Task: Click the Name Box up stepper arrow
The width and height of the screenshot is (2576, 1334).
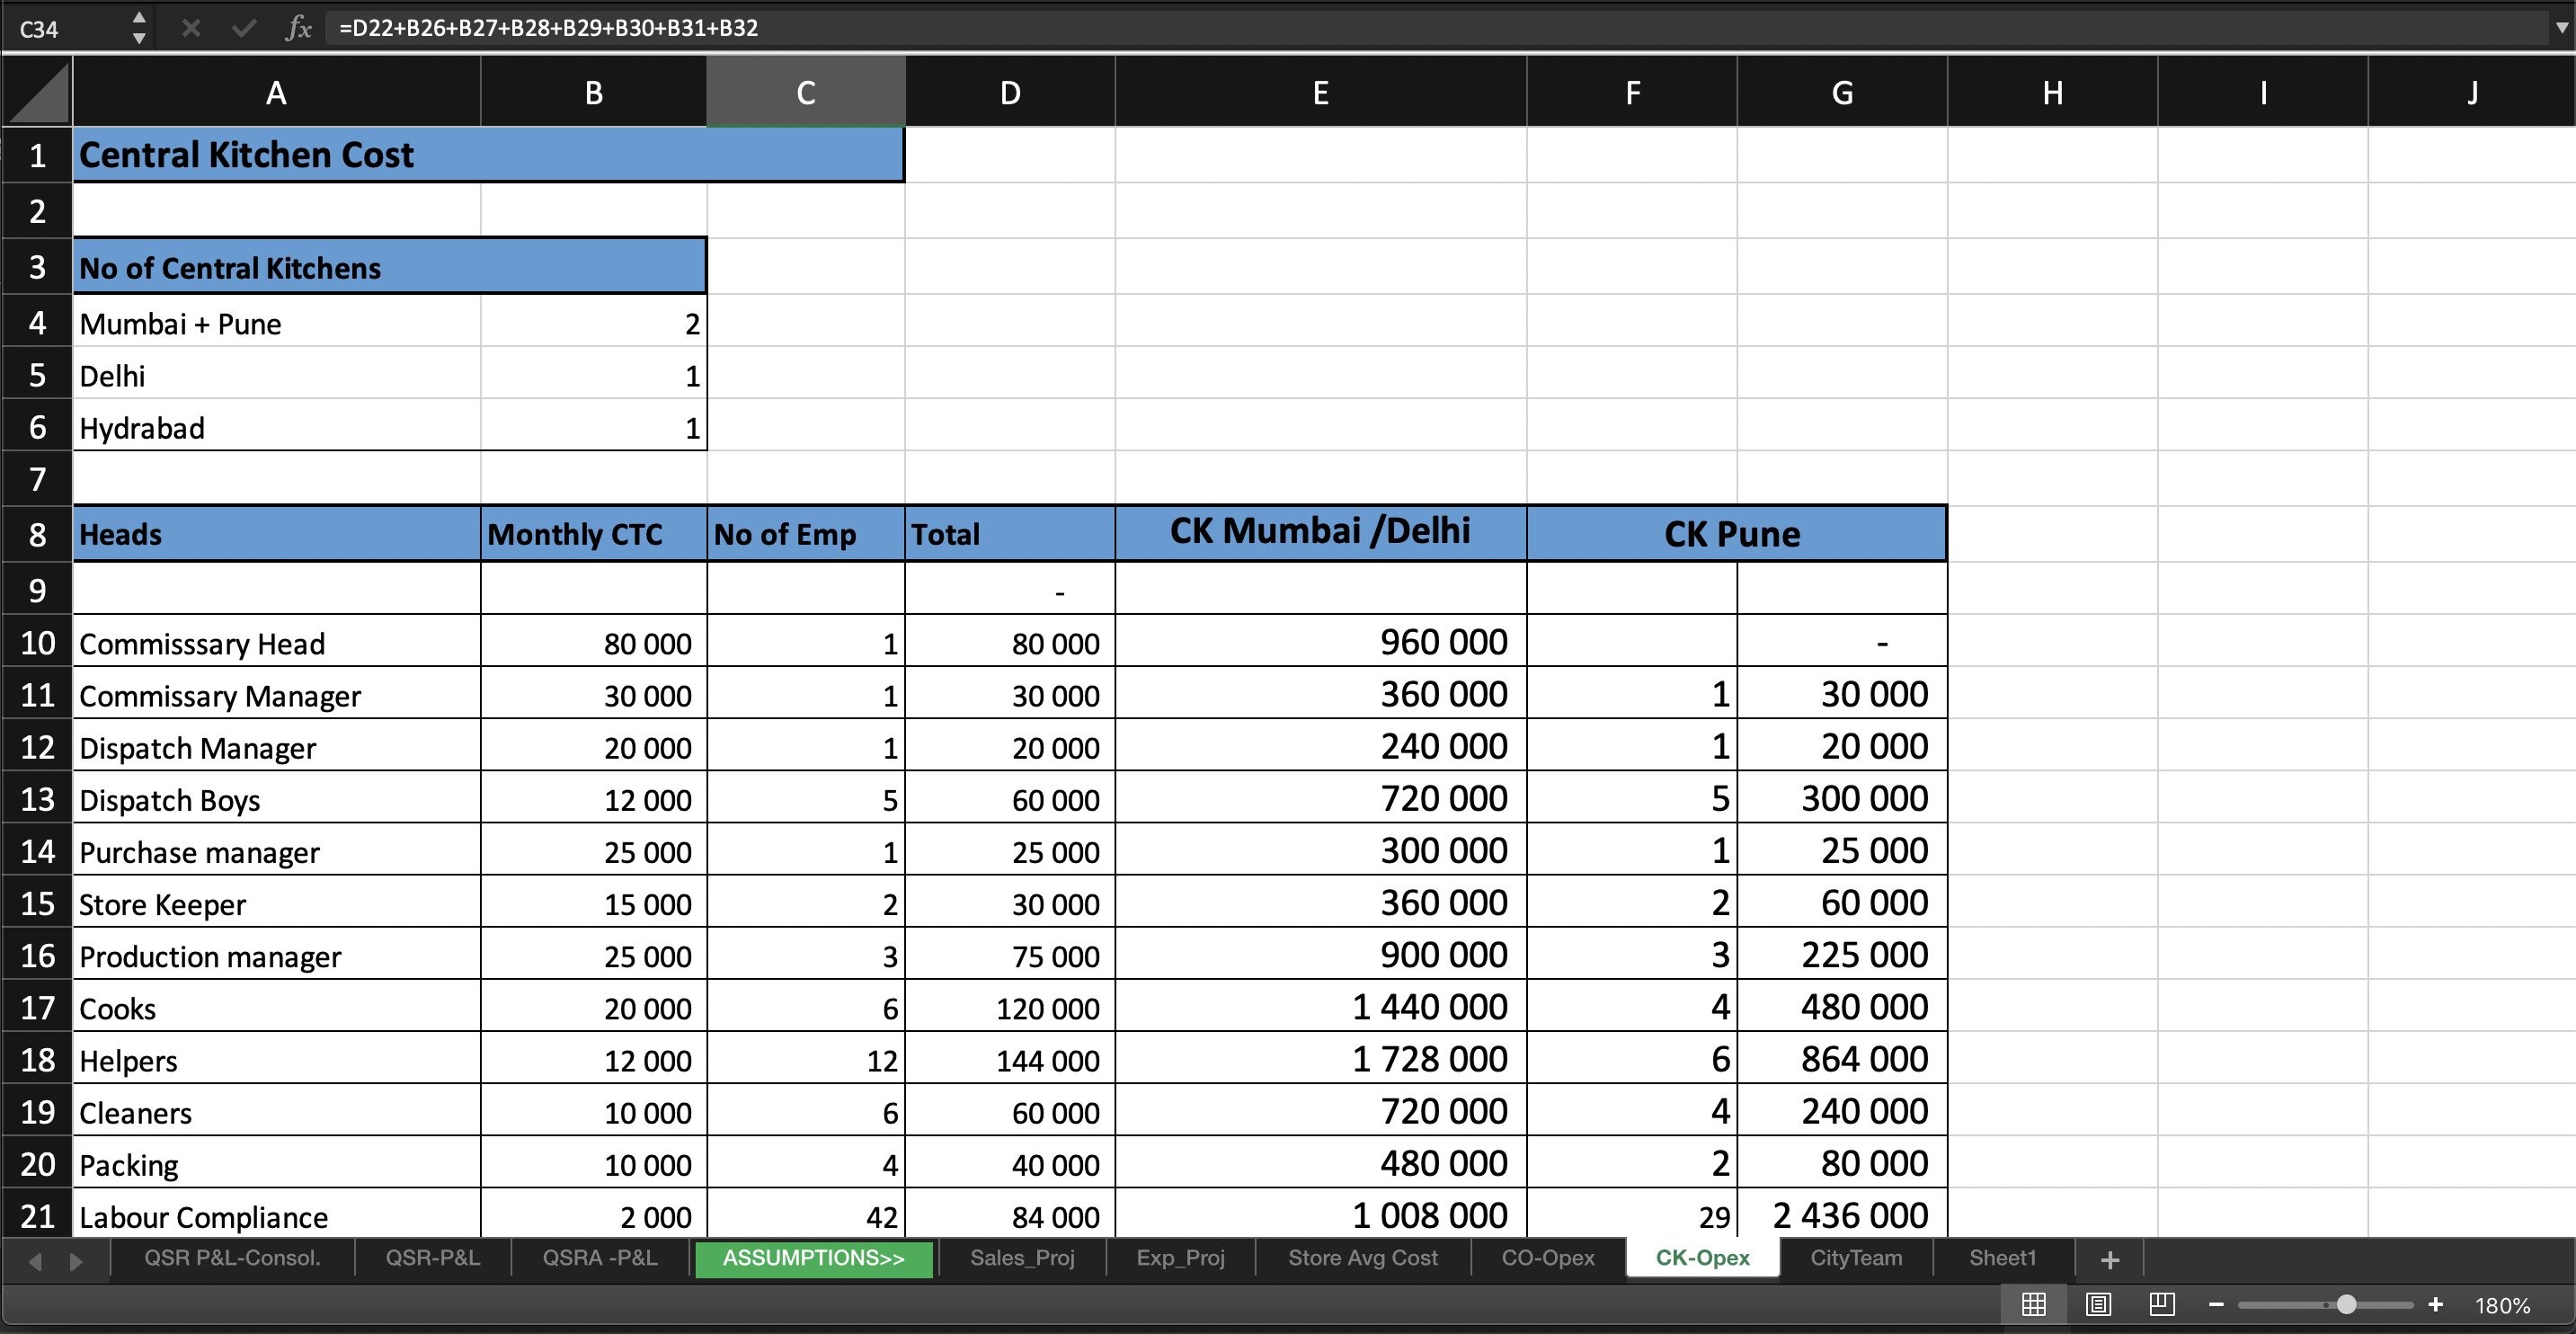Action: point(139,17)
